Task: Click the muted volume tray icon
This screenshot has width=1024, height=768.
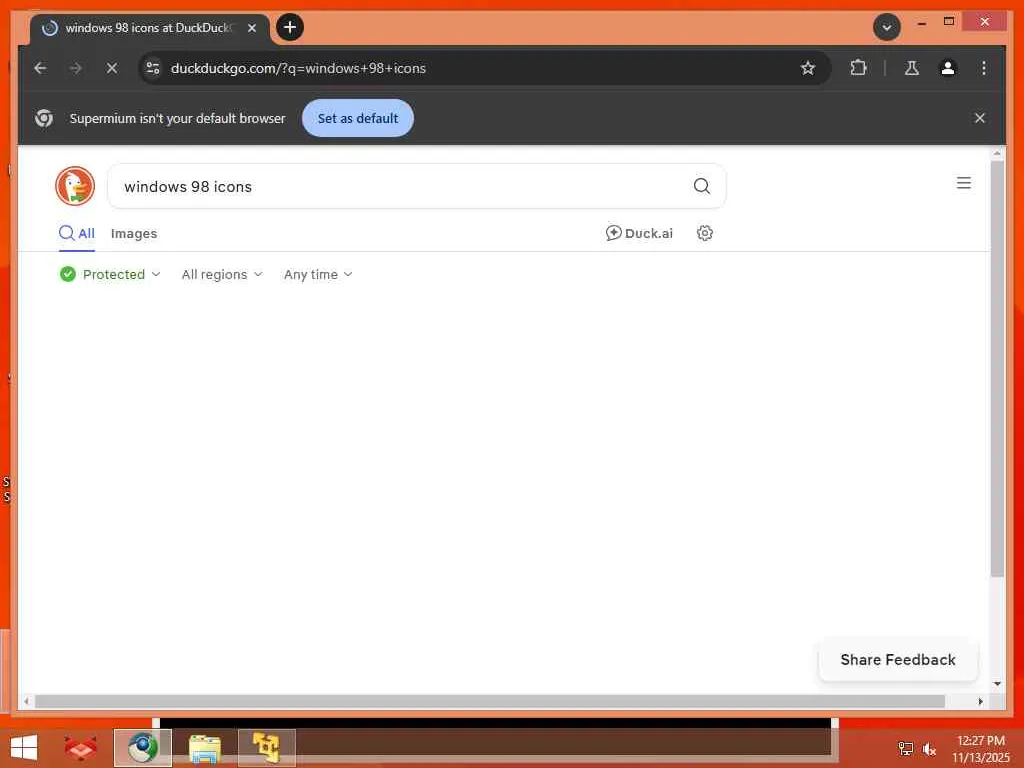Action: [x=929, y=749]
